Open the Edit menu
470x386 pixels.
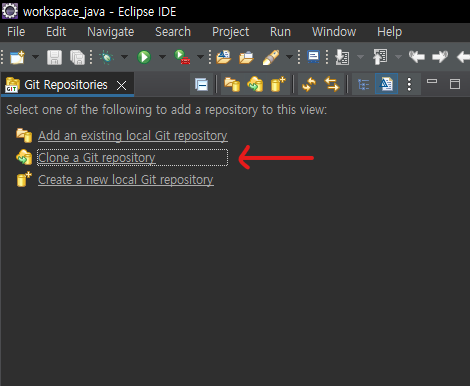(x=56, y=32)
